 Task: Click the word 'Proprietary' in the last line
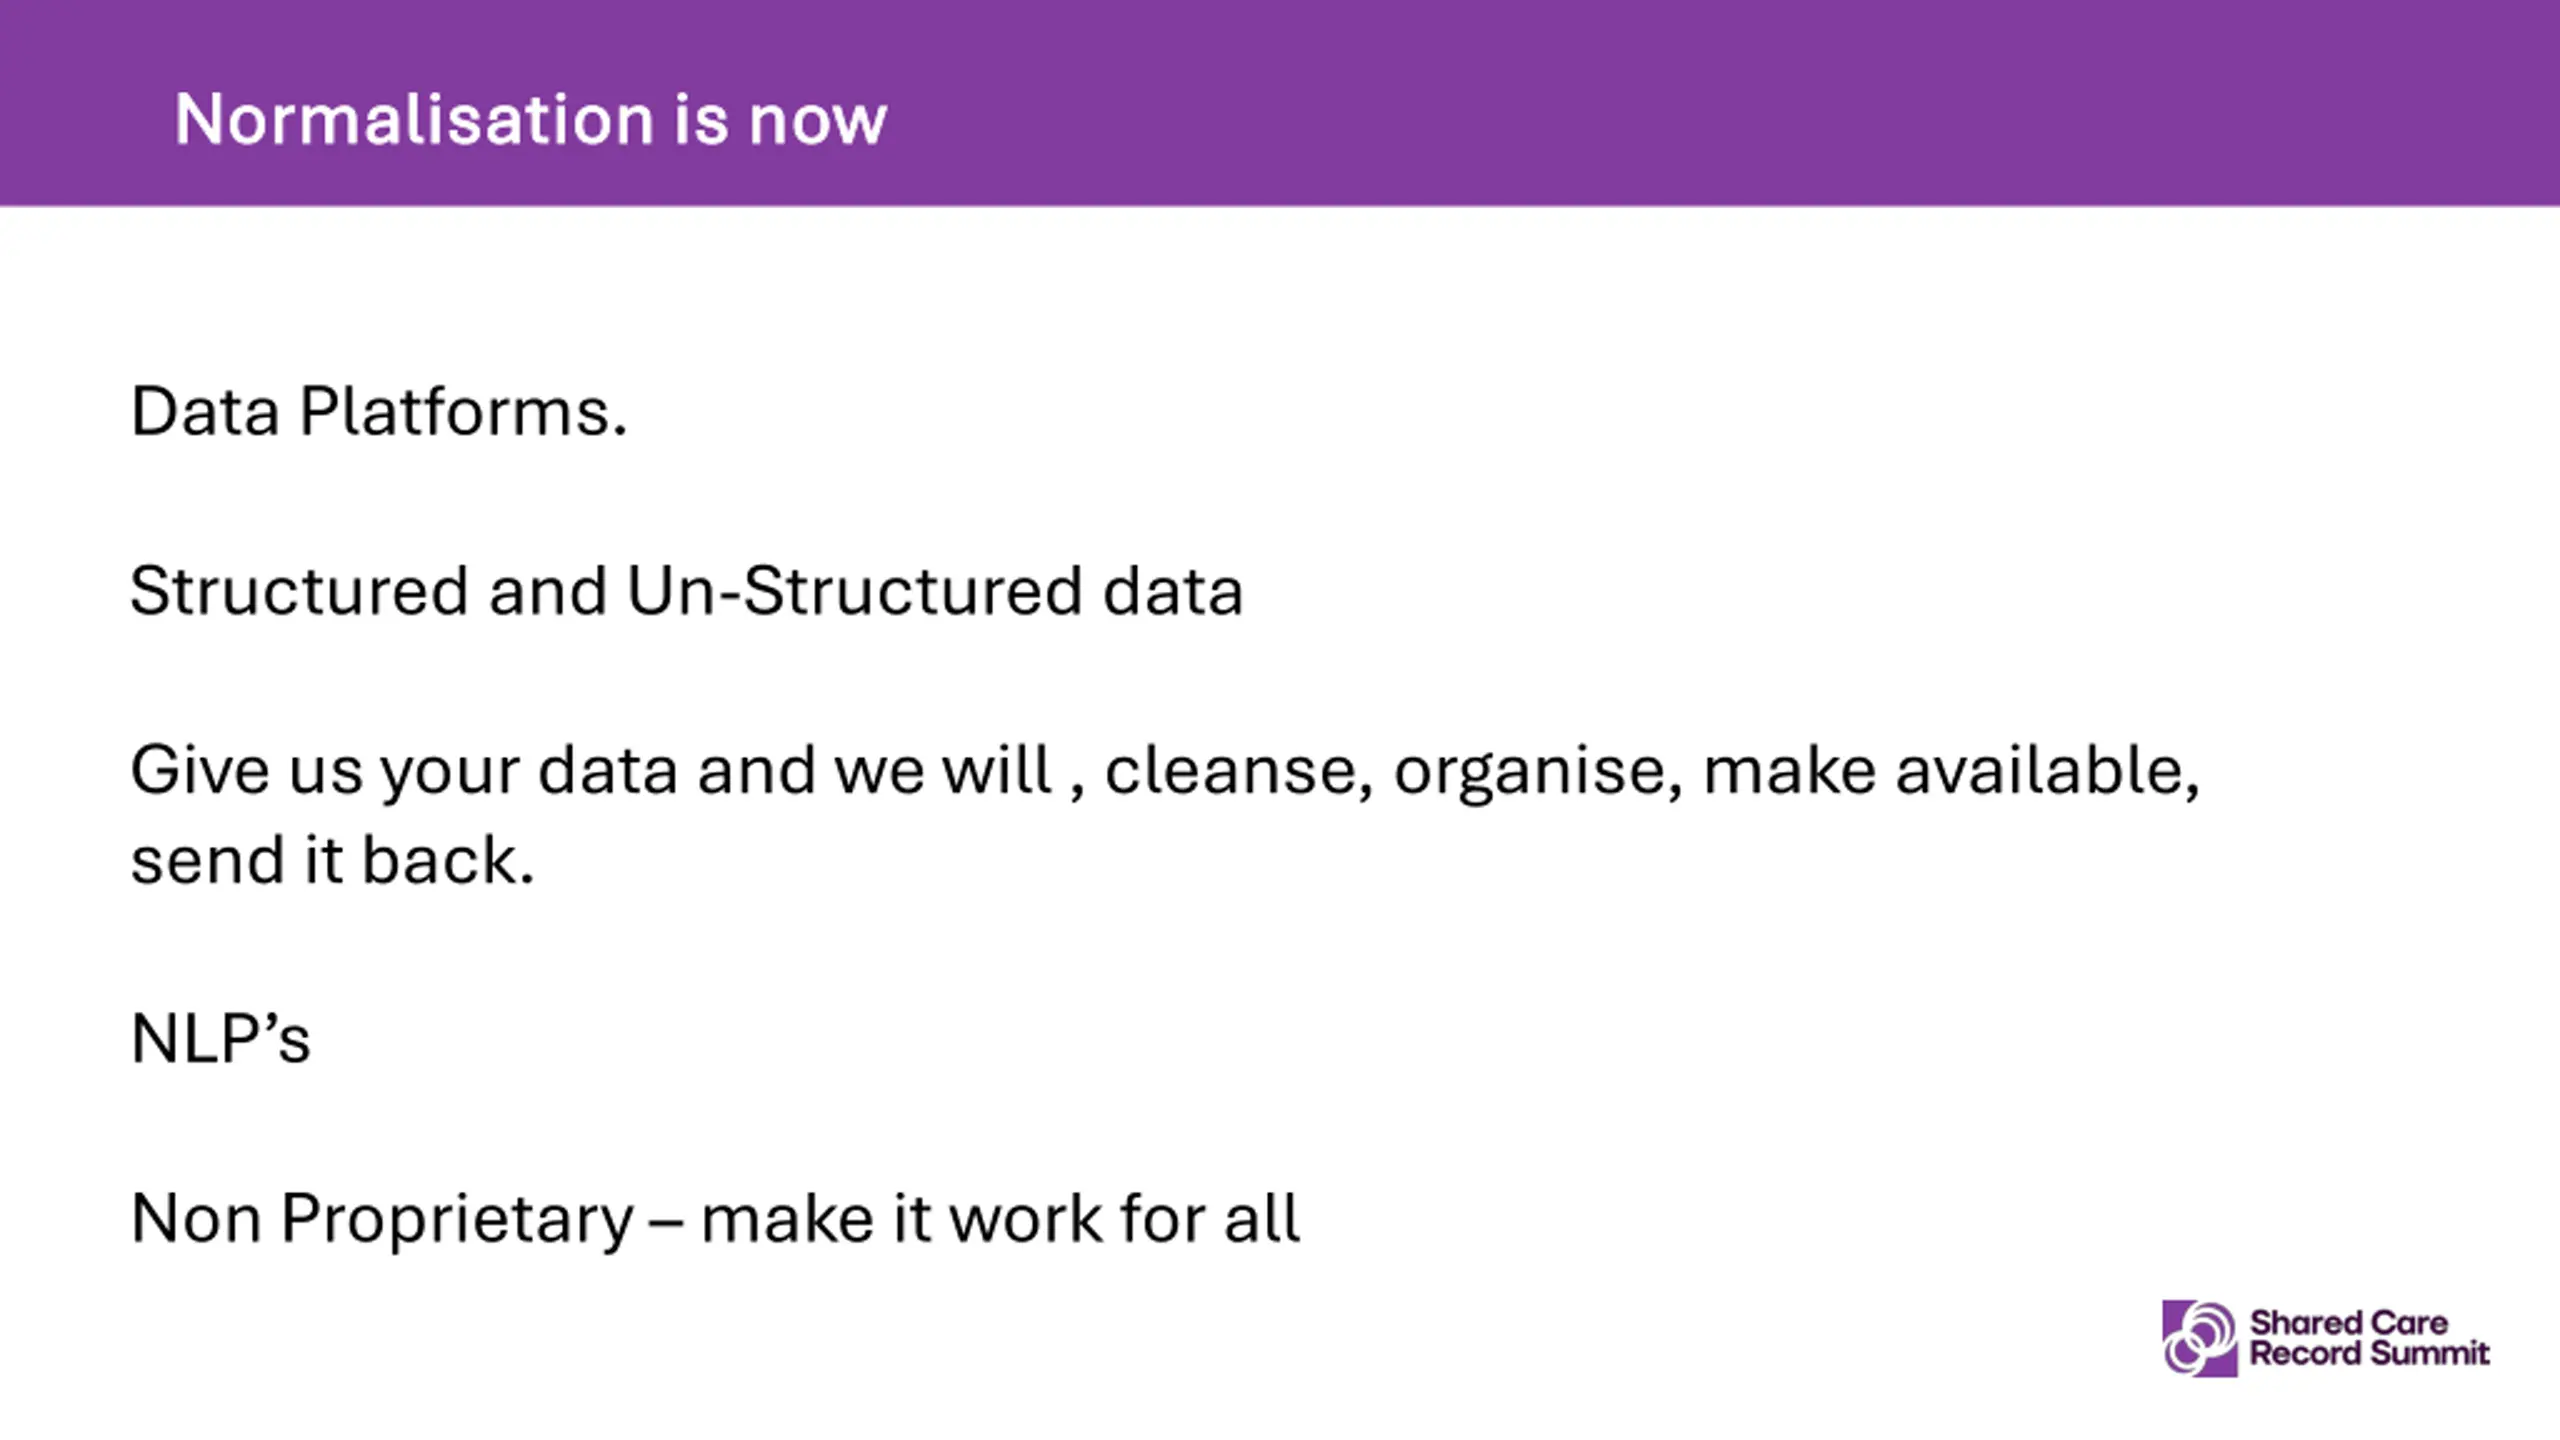pyautogui.click(x=457, y=1219)
